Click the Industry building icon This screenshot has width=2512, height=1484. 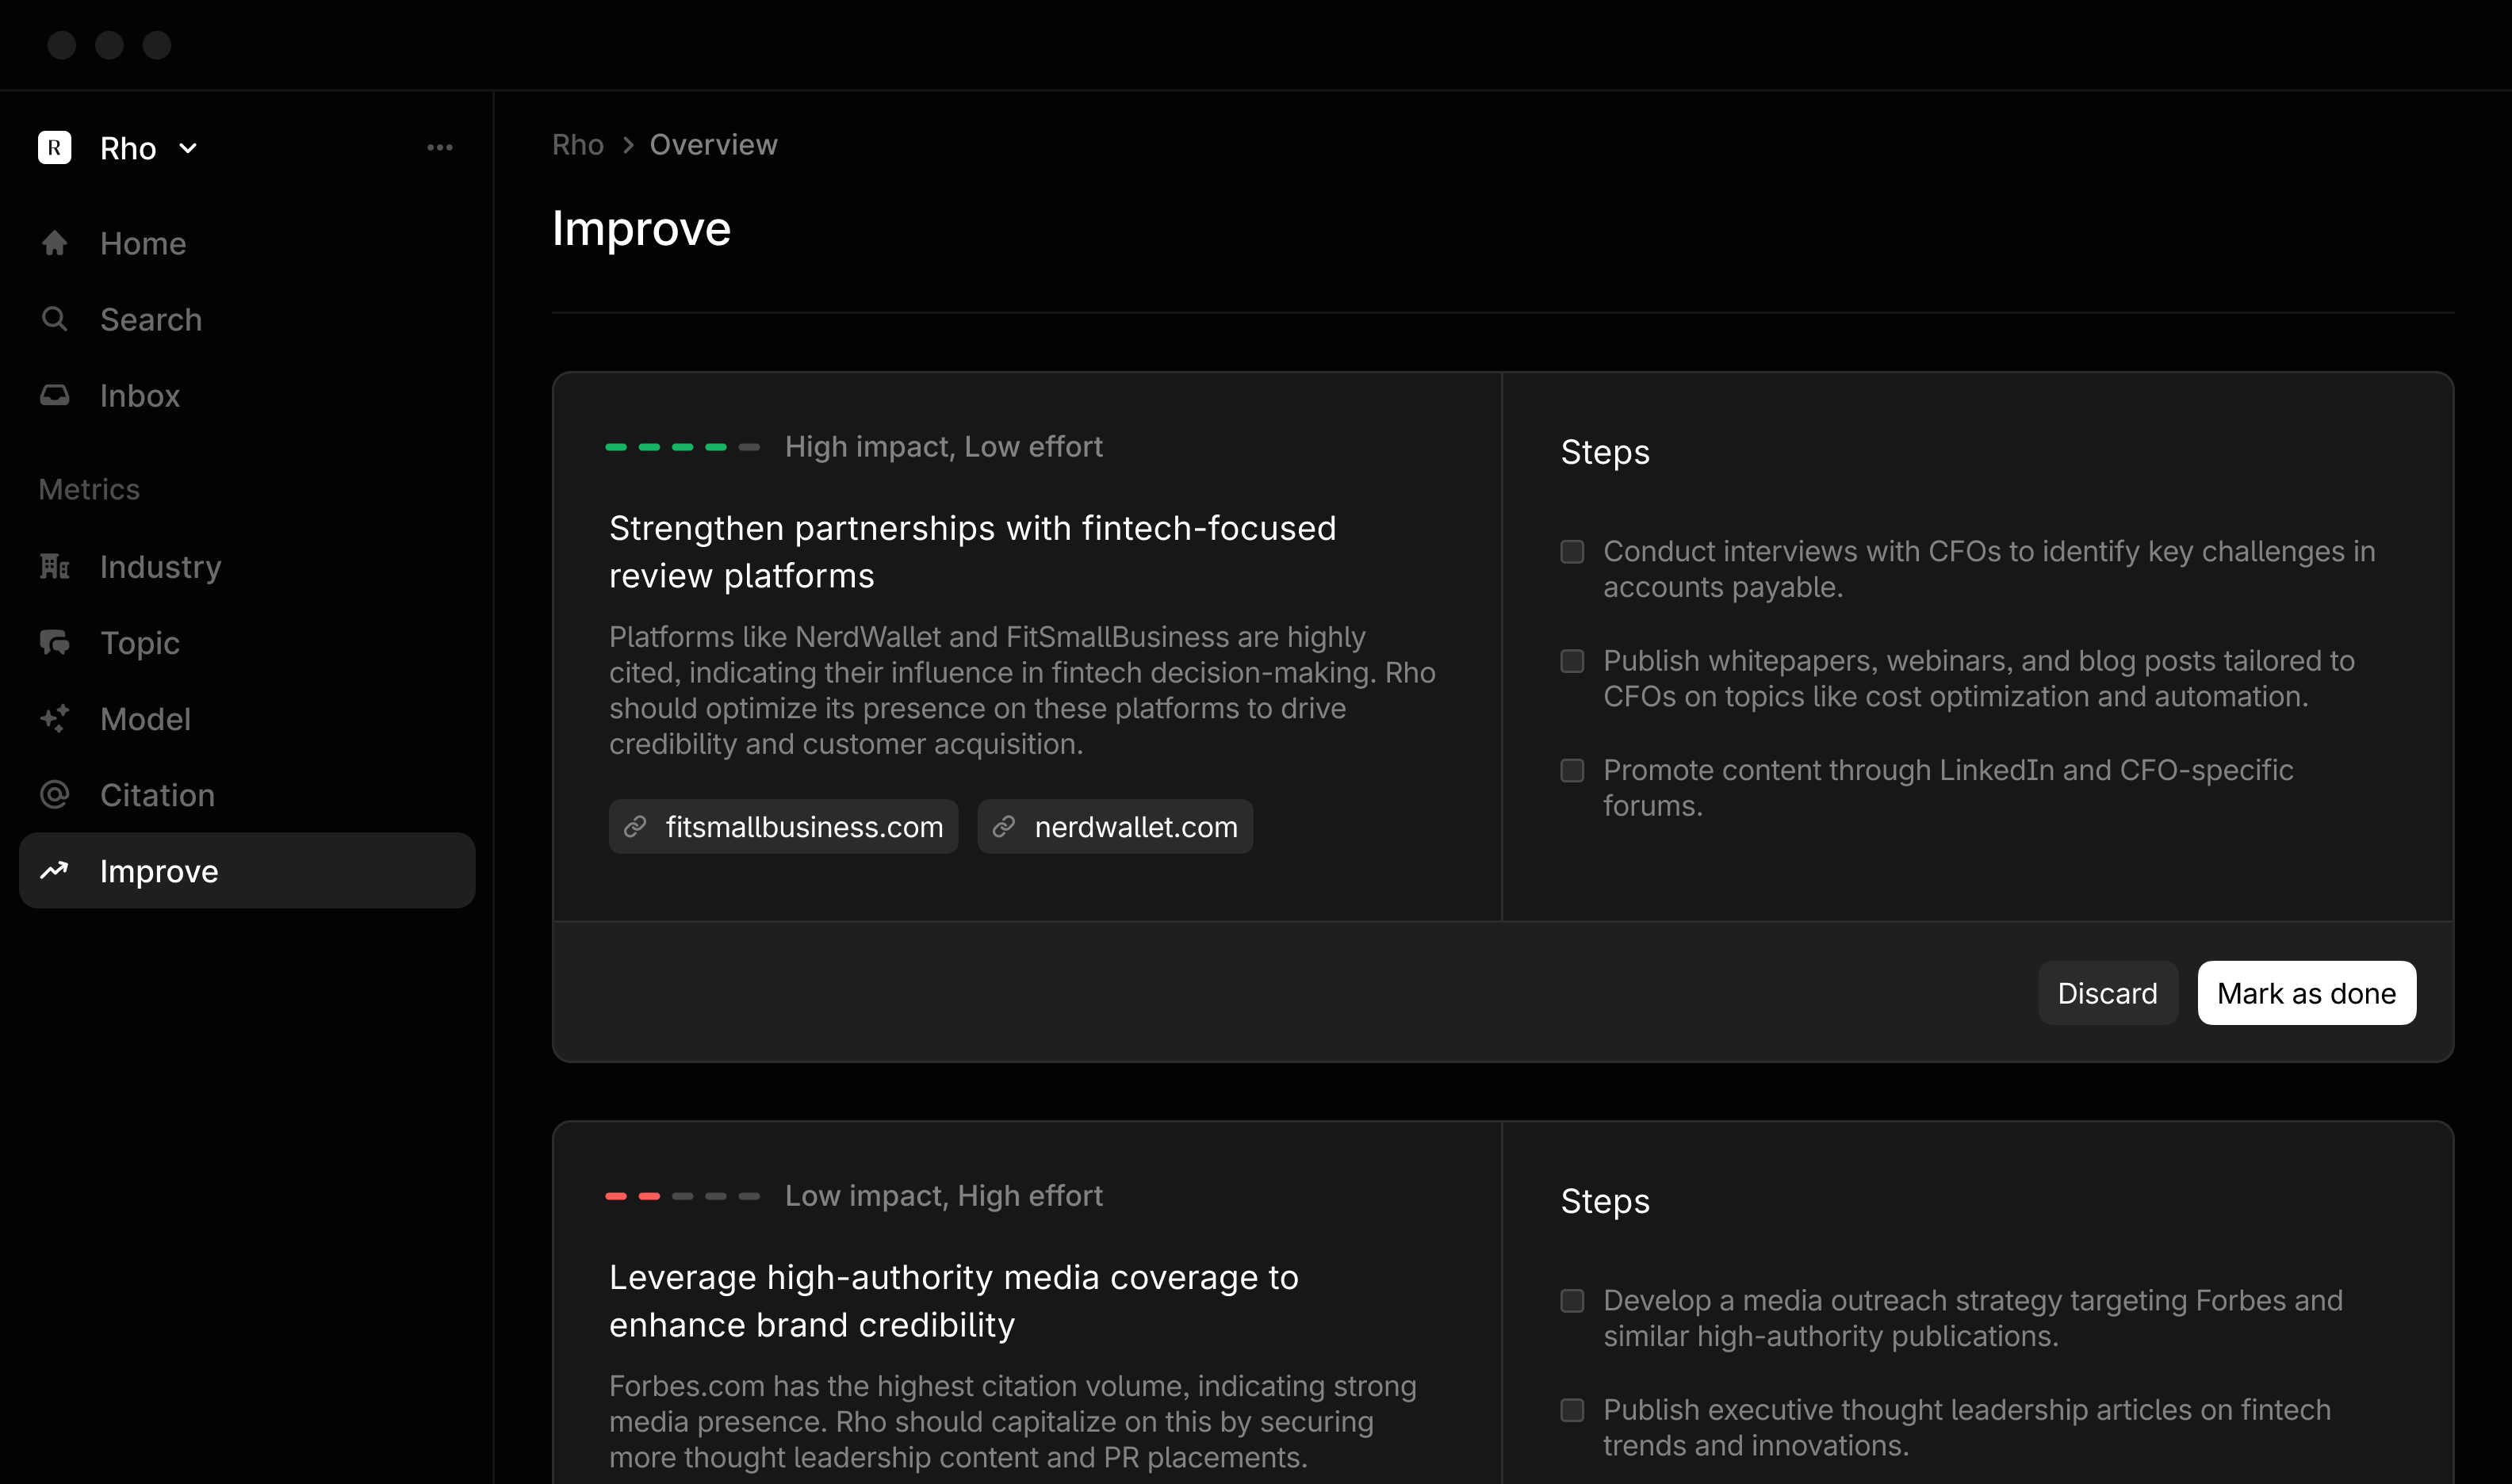coord(55,567)
